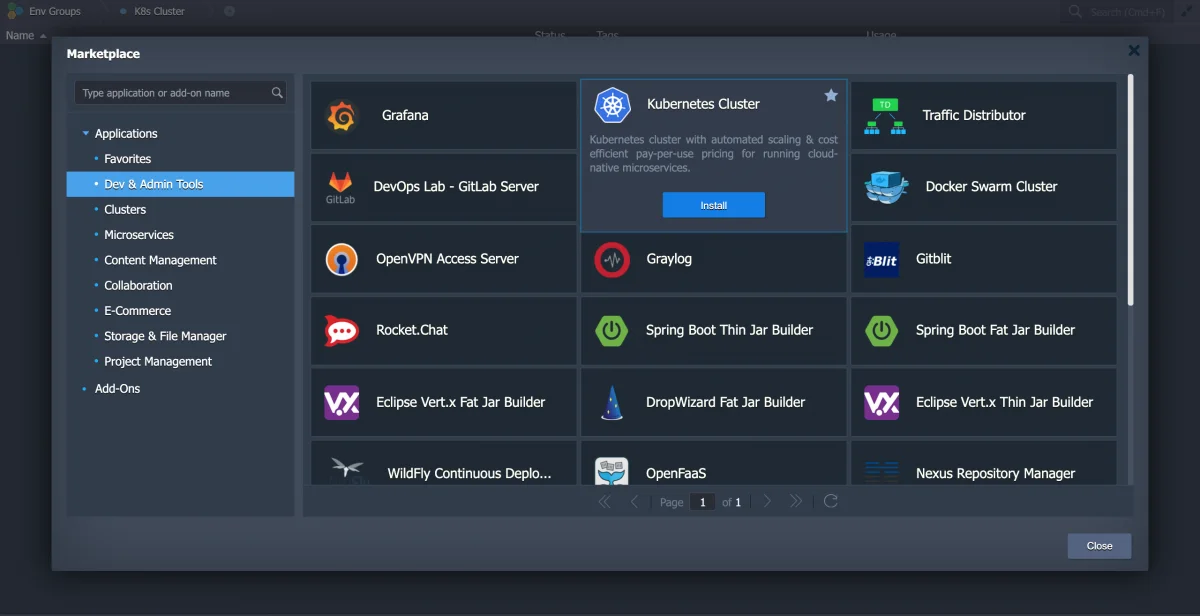The height and width of the screenshot is (616, 1200).
Task: Select the Nexus Repository Manager title
Action: (996, 474)
